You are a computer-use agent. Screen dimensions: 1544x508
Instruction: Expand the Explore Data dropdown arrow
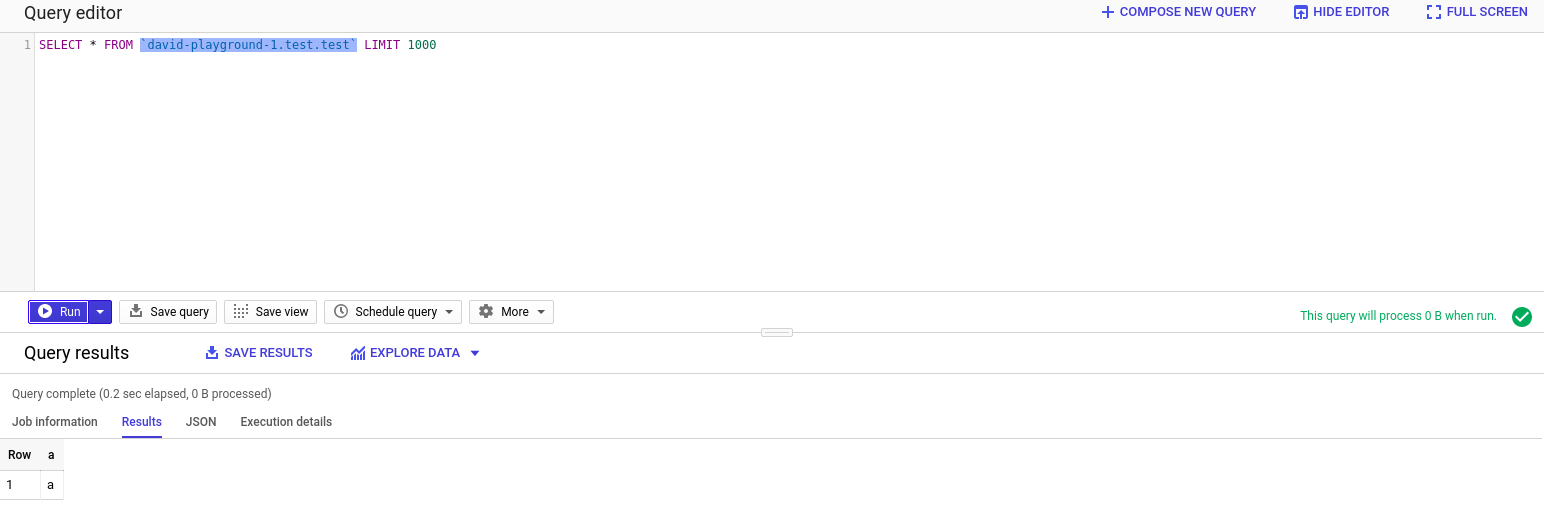475,353
